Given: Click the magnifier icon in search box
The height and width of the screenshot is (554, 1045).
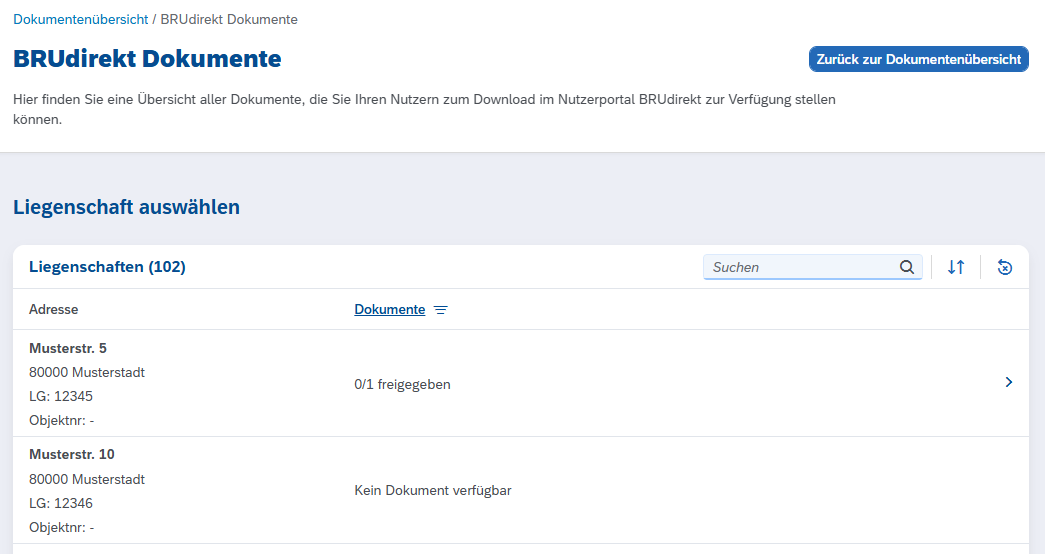Looking at the screenshot, I should [907, 267].
